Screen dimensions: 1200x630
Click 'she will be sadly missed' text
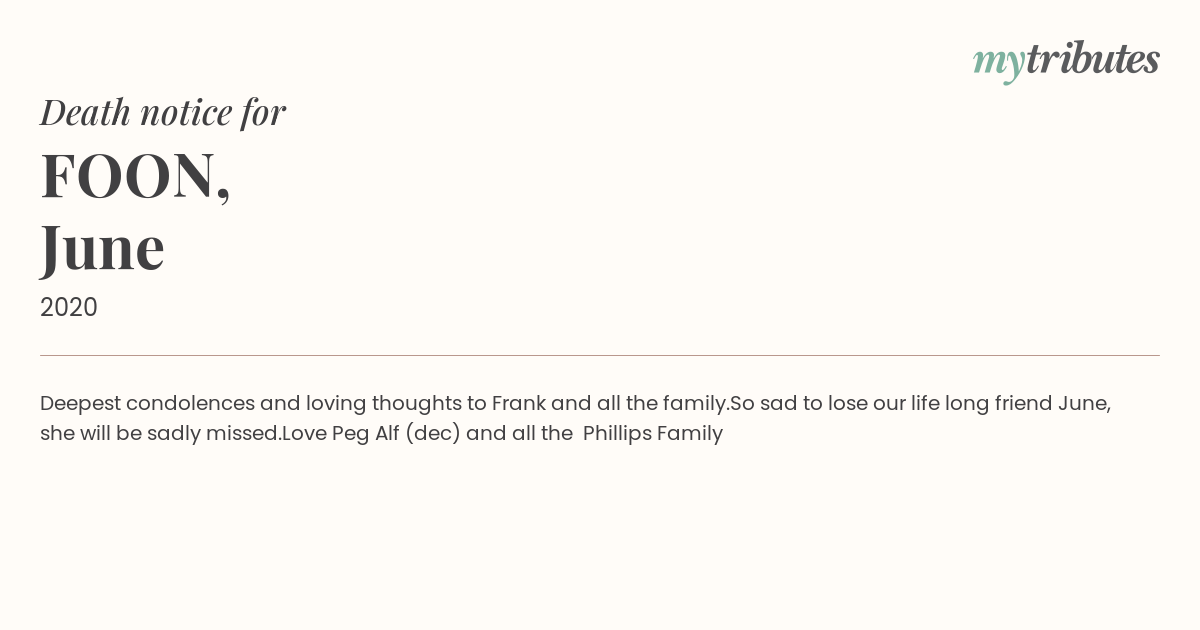point(158,434)
